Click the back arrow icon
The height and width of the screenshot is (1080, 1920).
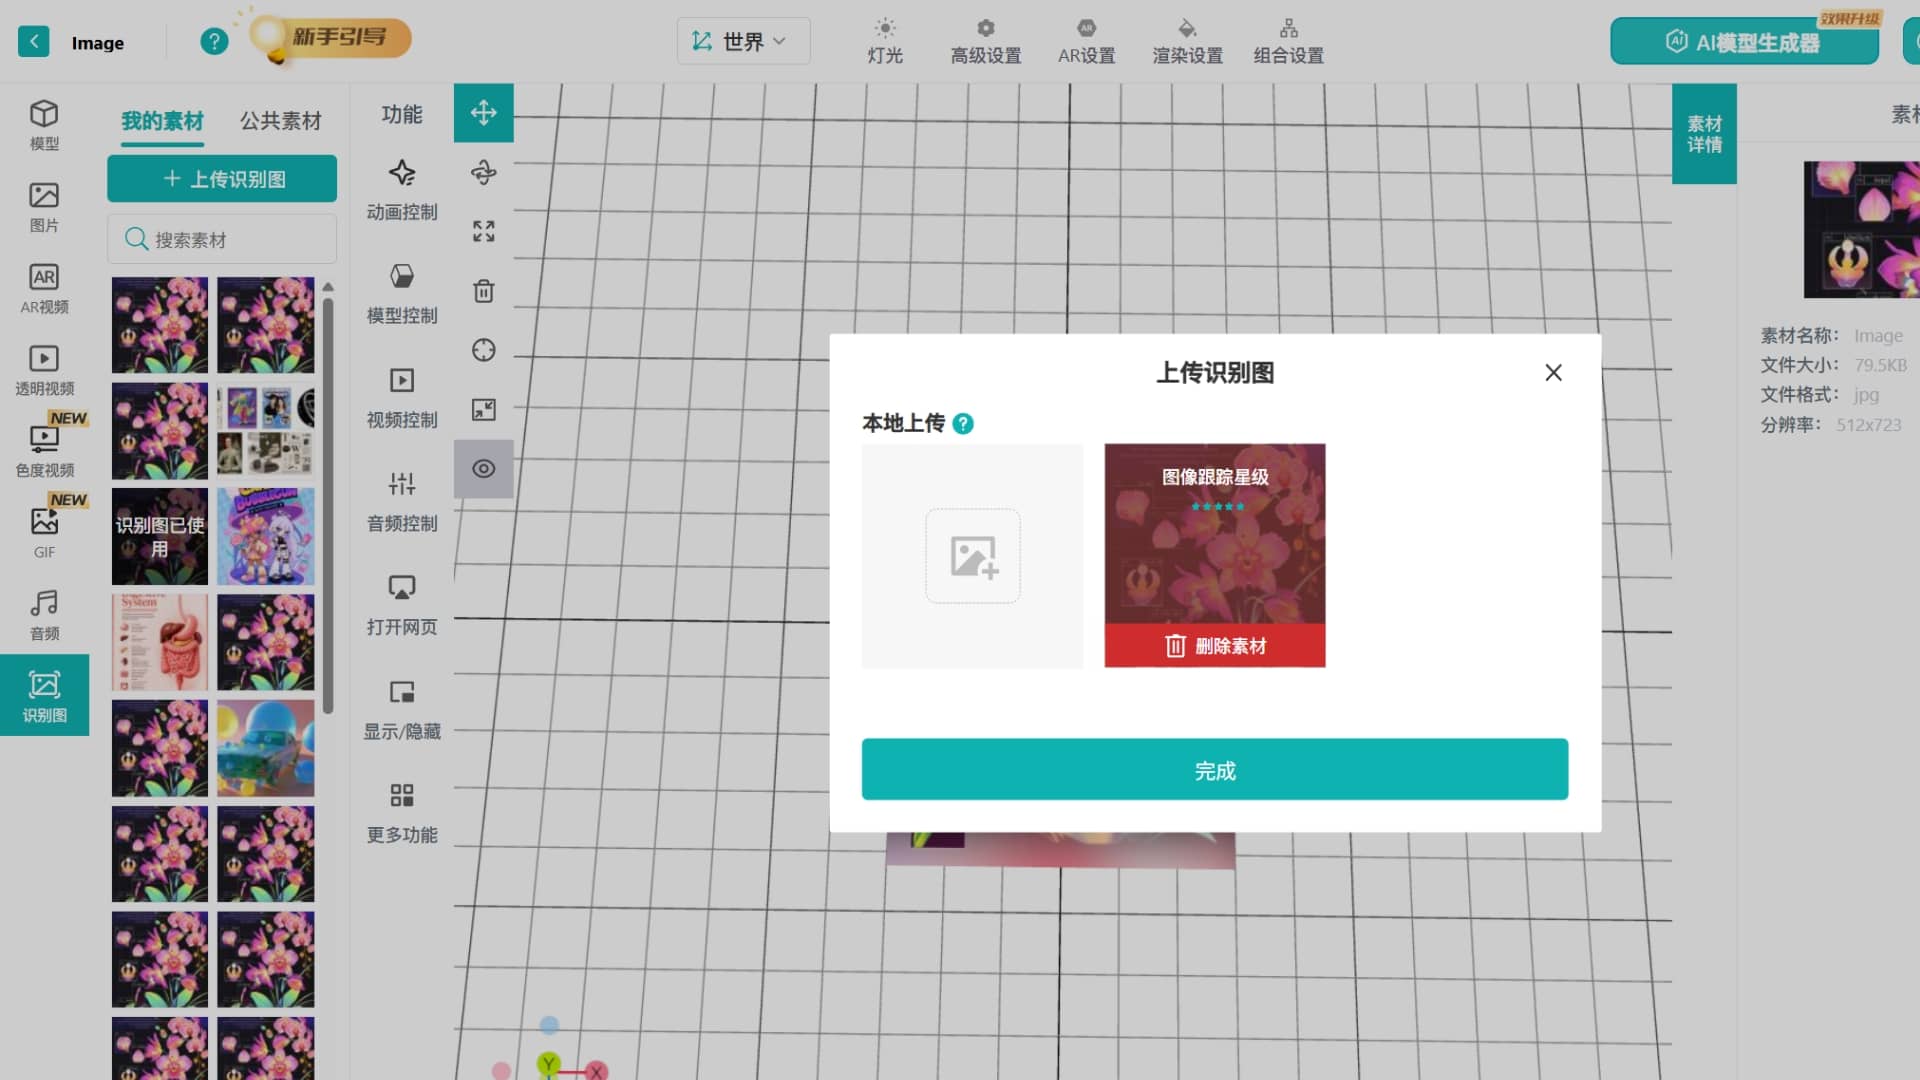[x=34, y=42]
